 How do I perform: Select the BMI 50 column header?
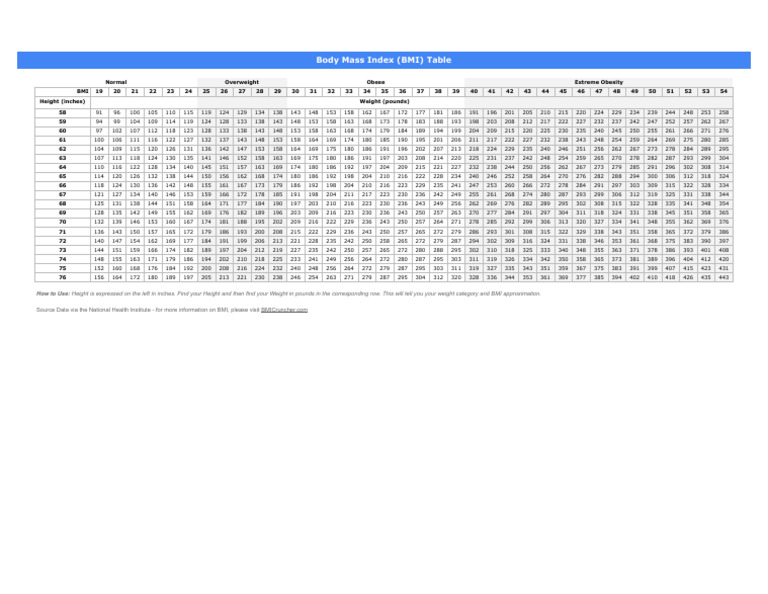point(652,92)
